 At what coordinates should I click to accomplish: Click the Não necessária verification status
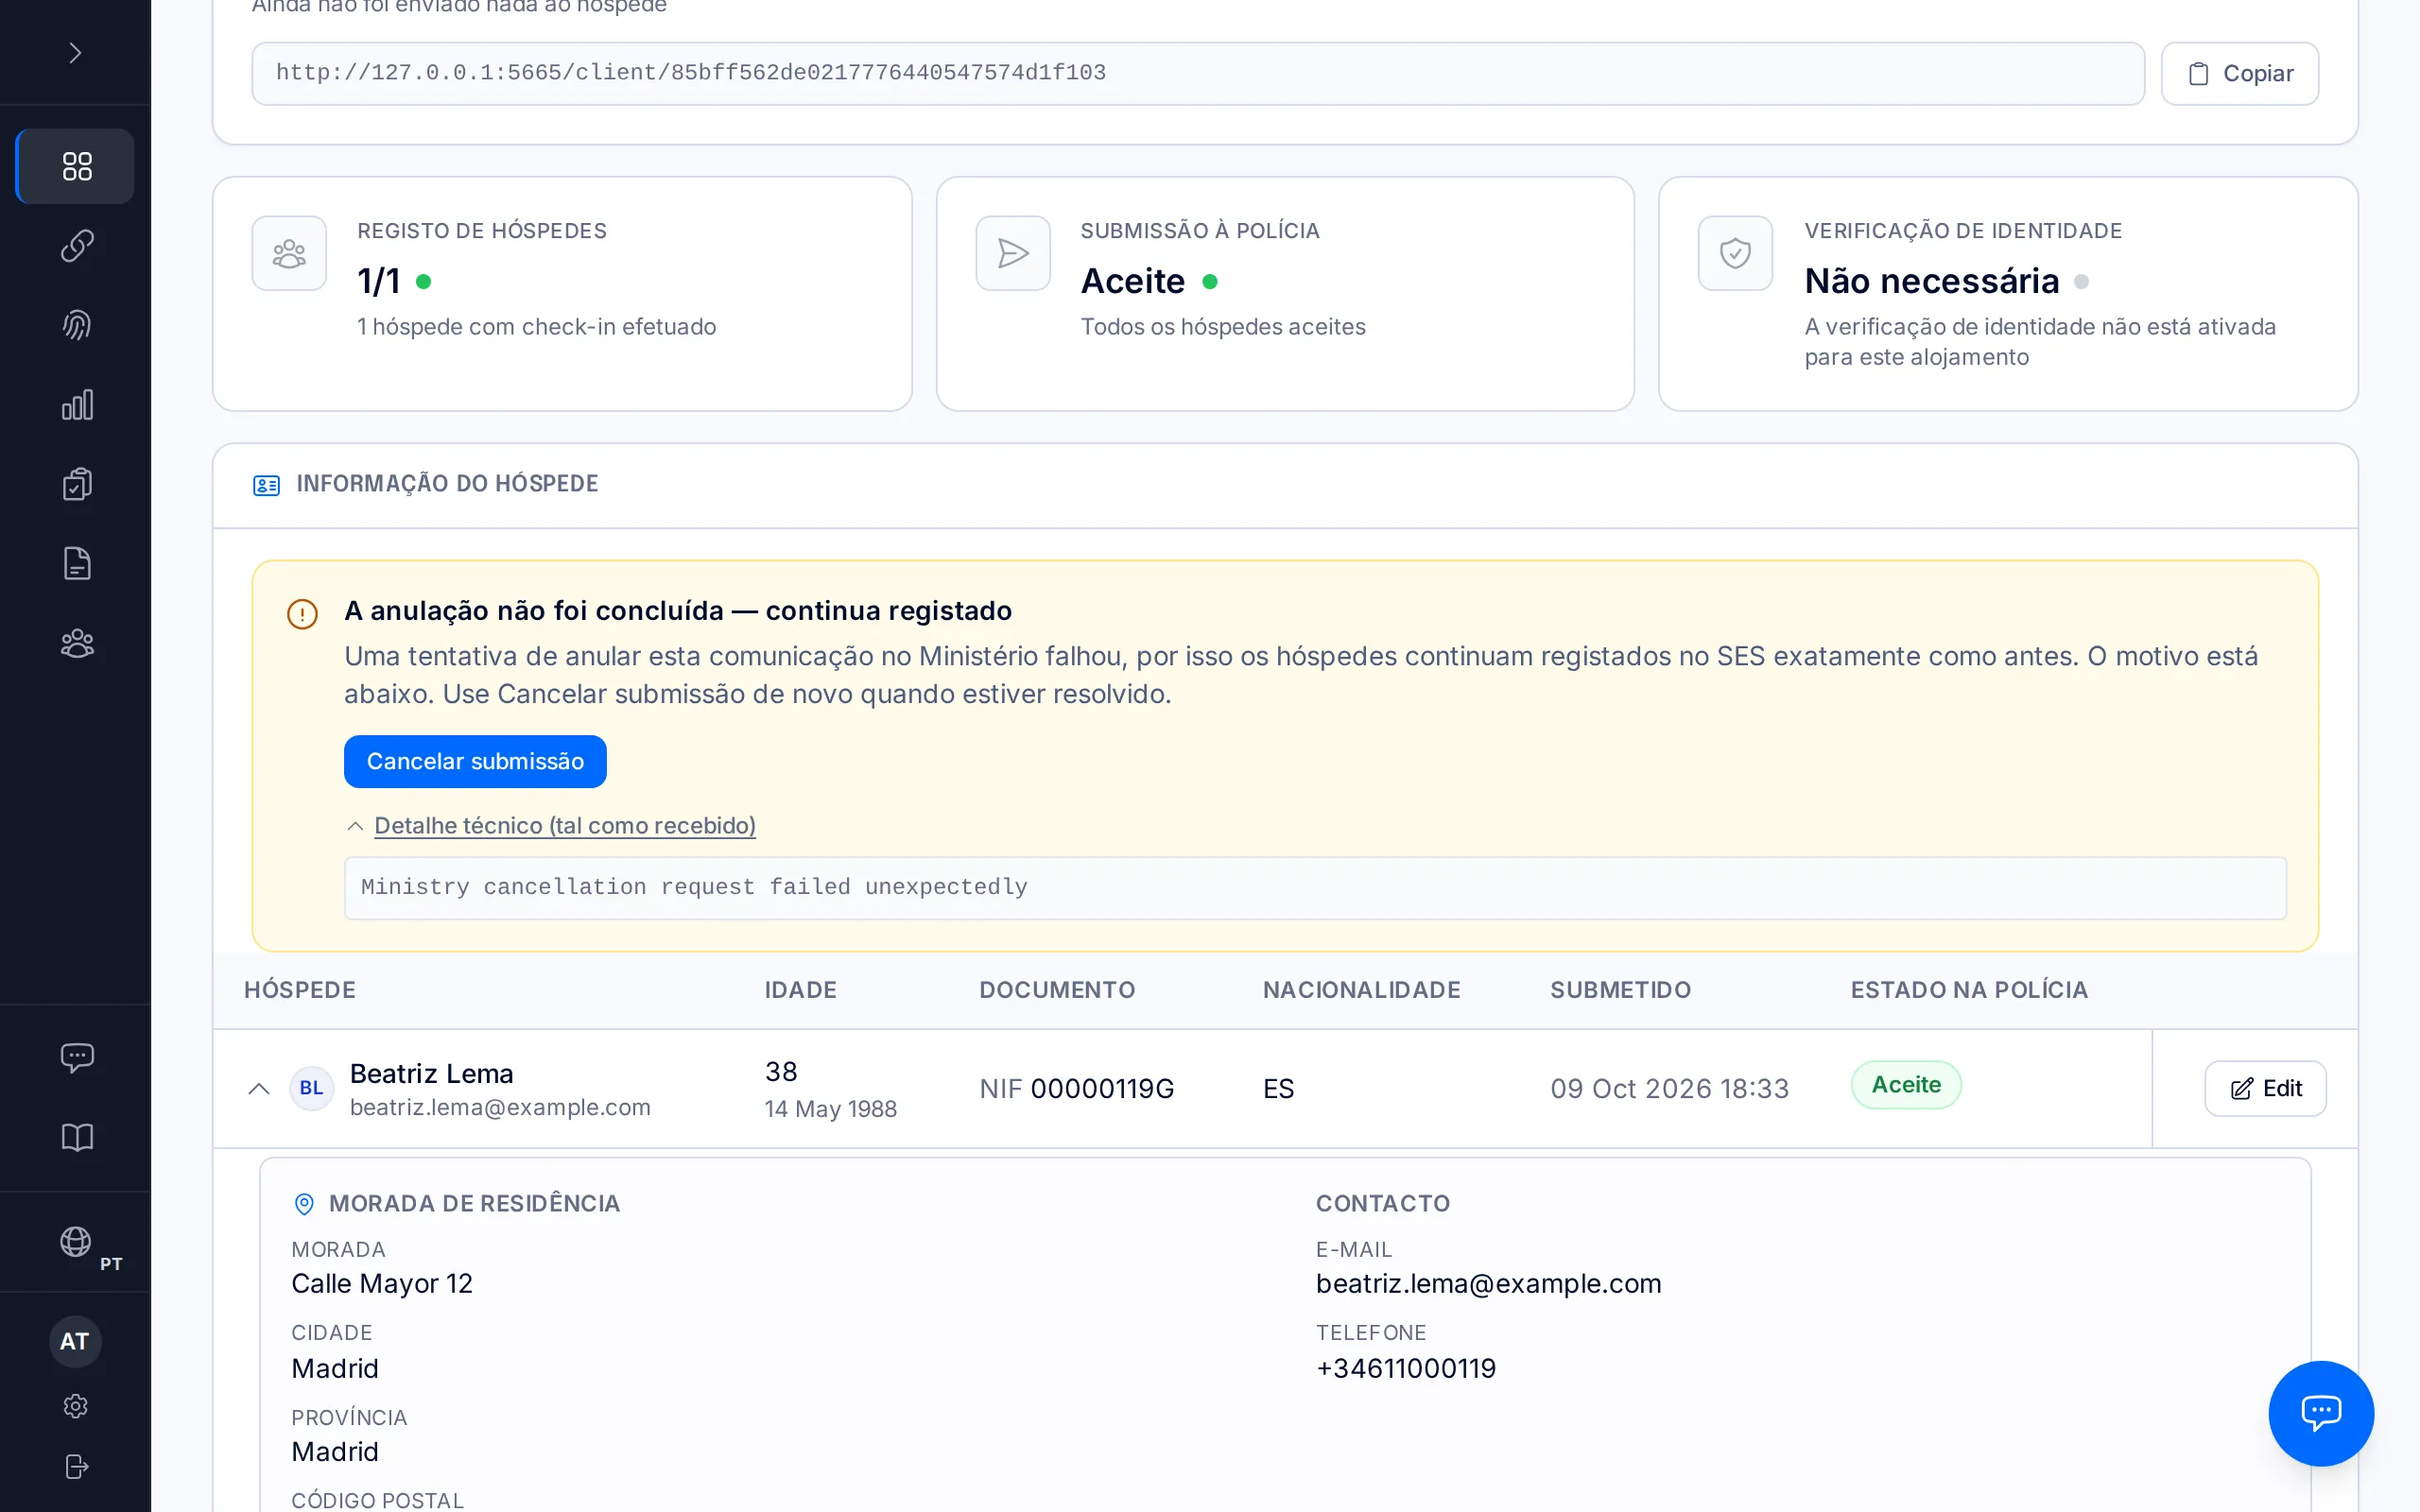[1931, 281]
